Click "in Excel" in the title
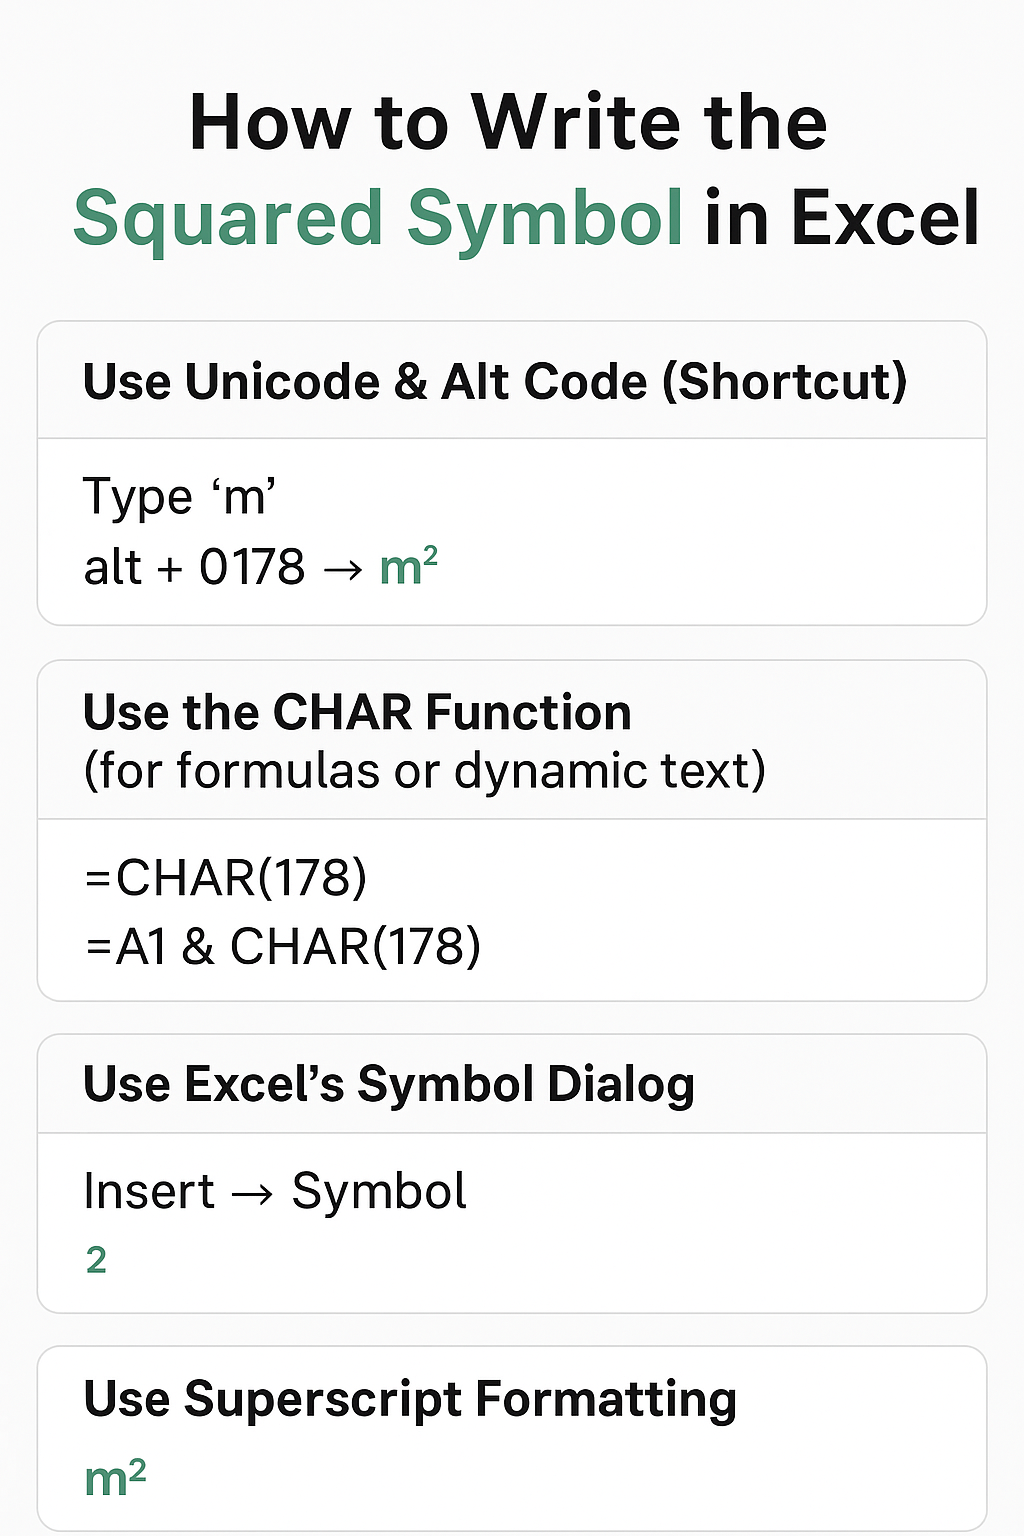This screenshot has width=1024, height=1536. (x=841, y=218)
